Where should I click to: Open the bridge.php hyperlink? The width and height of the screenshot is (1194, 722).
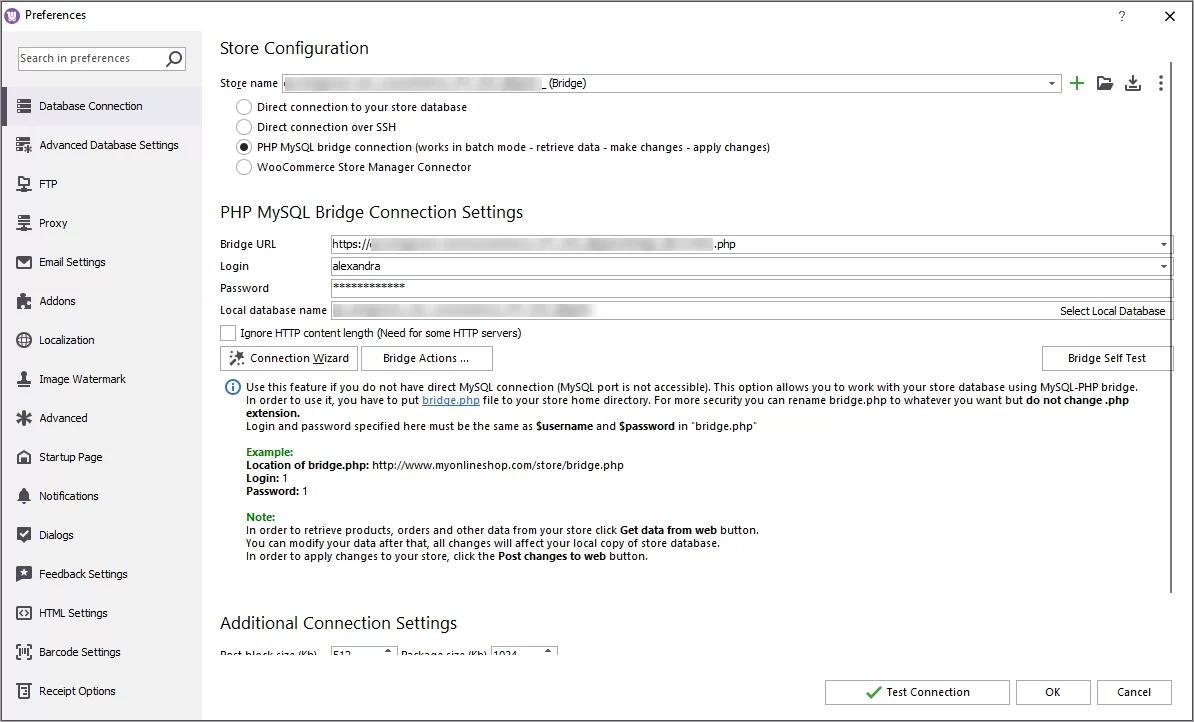pos(451,400)
